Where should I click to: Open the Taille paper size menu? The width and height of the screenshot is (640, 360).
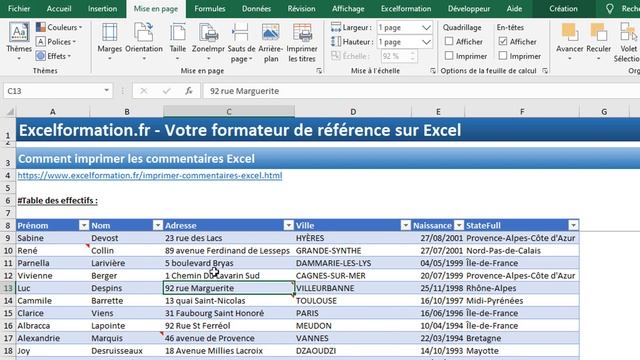pos(178,42)
